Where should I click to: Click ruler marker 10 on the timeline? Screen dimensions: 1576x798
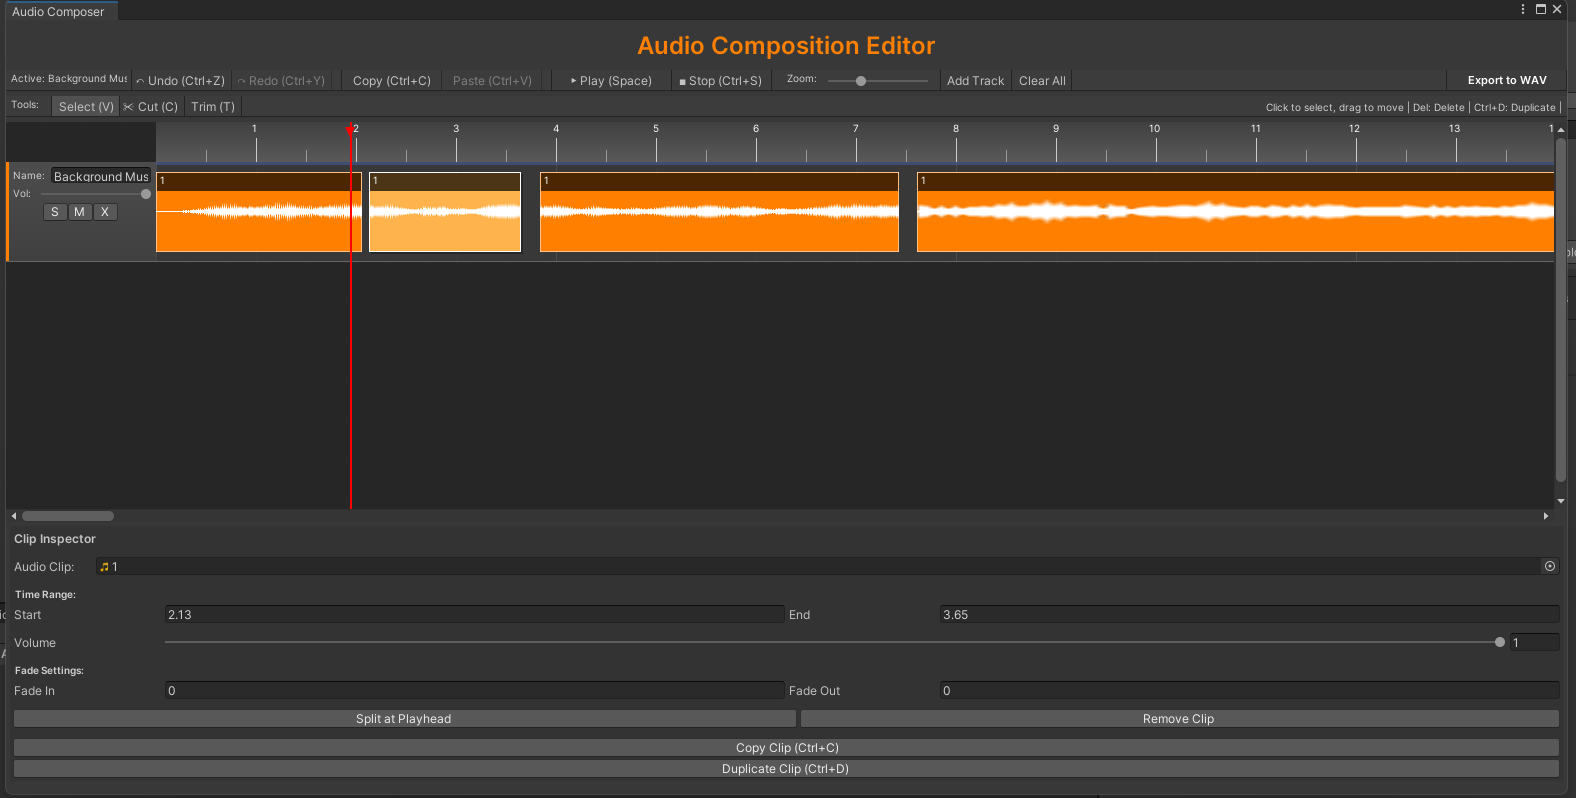pos(1155,129)
